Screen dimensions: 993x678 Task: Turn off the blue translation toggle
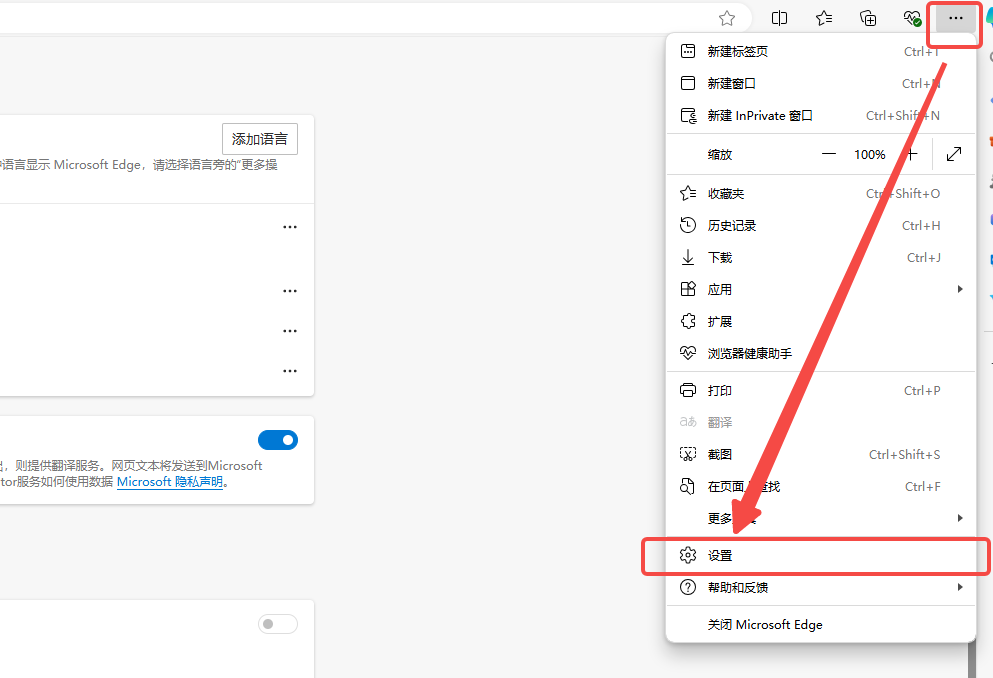point(277,440)
